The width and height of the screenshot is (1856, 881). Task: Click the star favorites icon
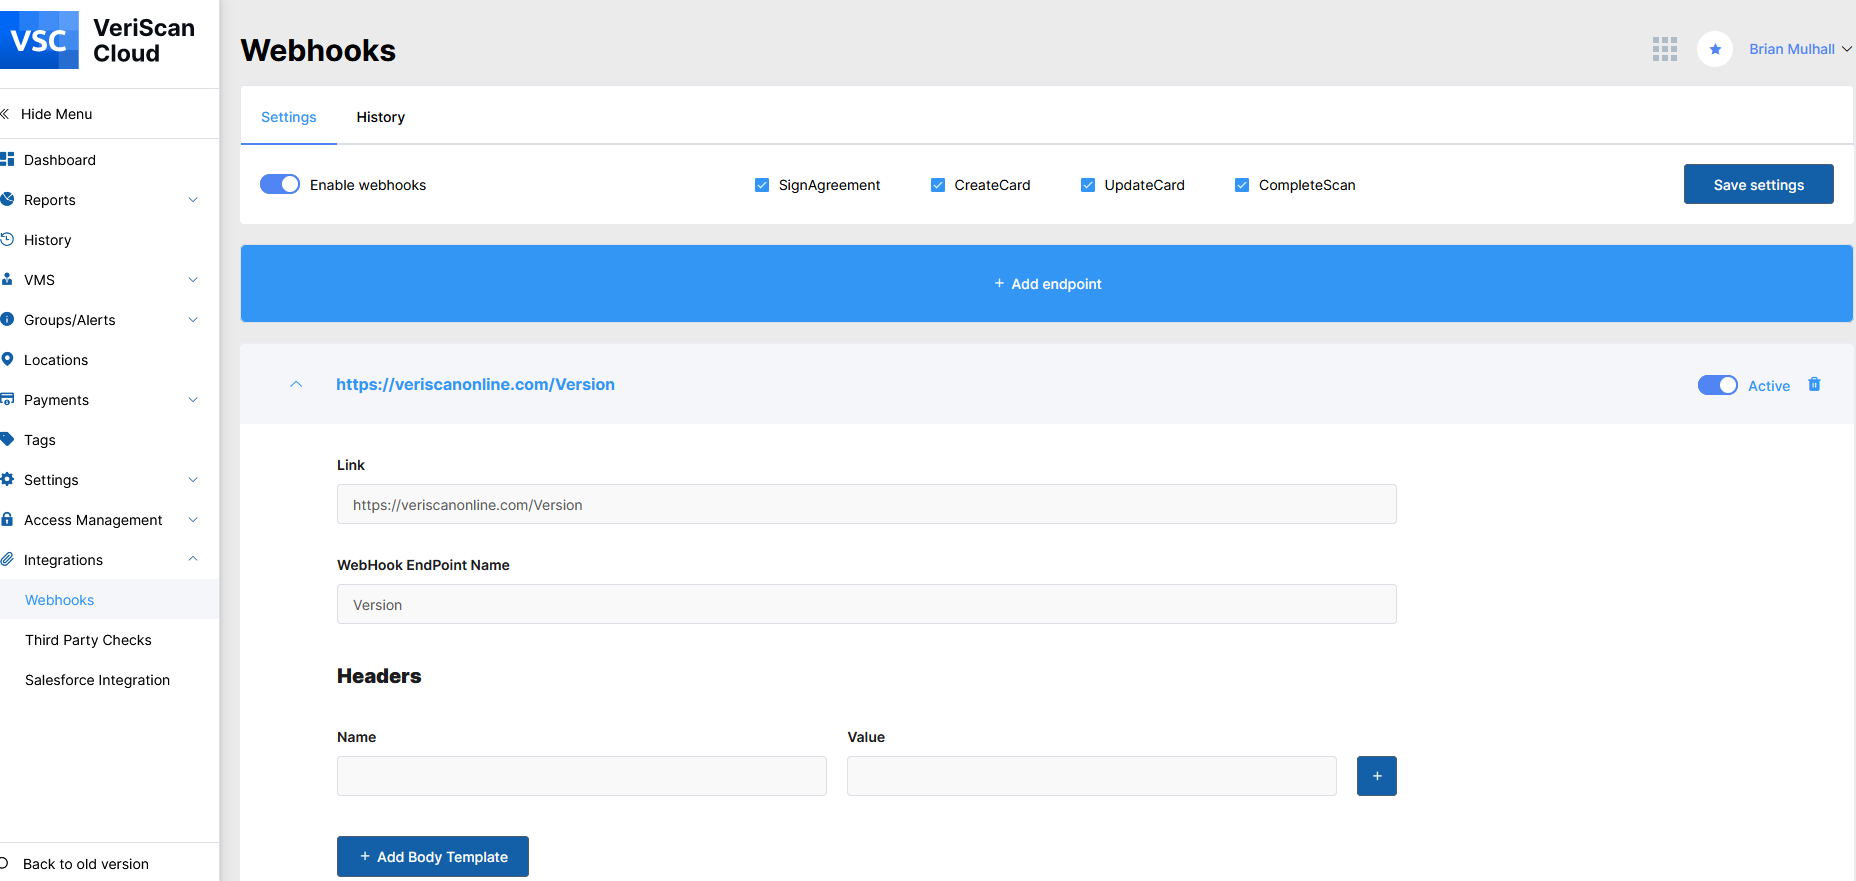tap(1714, 49)
